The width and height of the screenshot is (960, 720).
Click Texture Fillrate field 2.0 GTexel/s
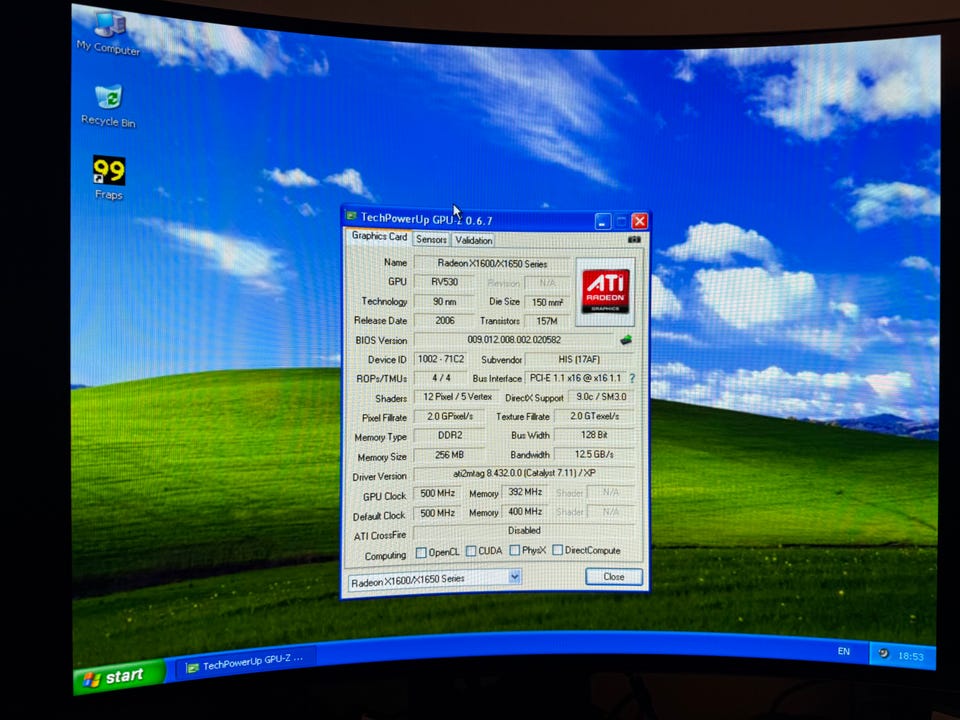(594, 416)
